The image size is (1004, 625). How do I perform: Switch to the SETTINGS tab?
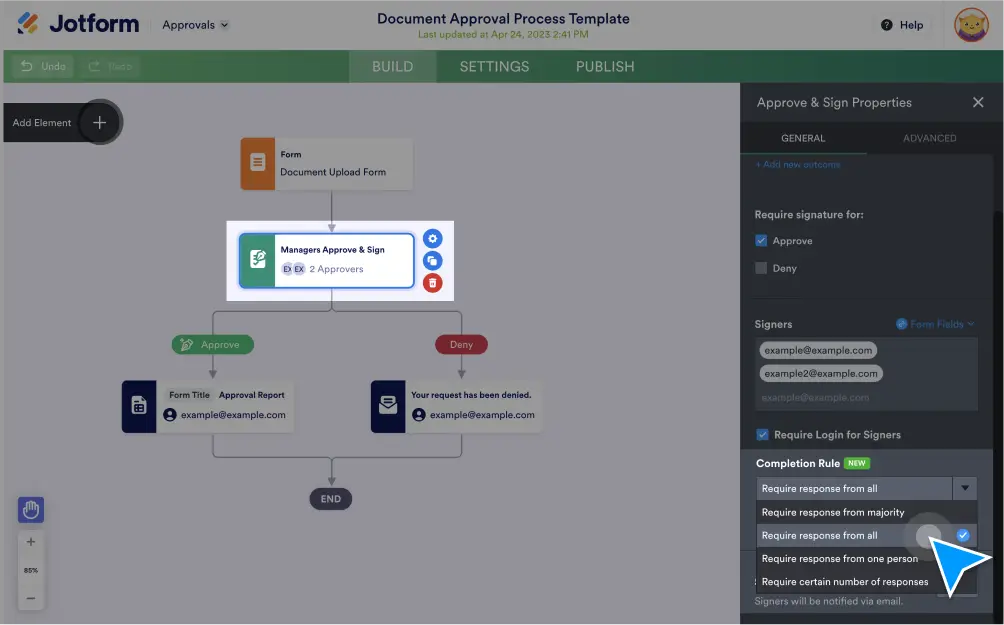coord(494,67)
